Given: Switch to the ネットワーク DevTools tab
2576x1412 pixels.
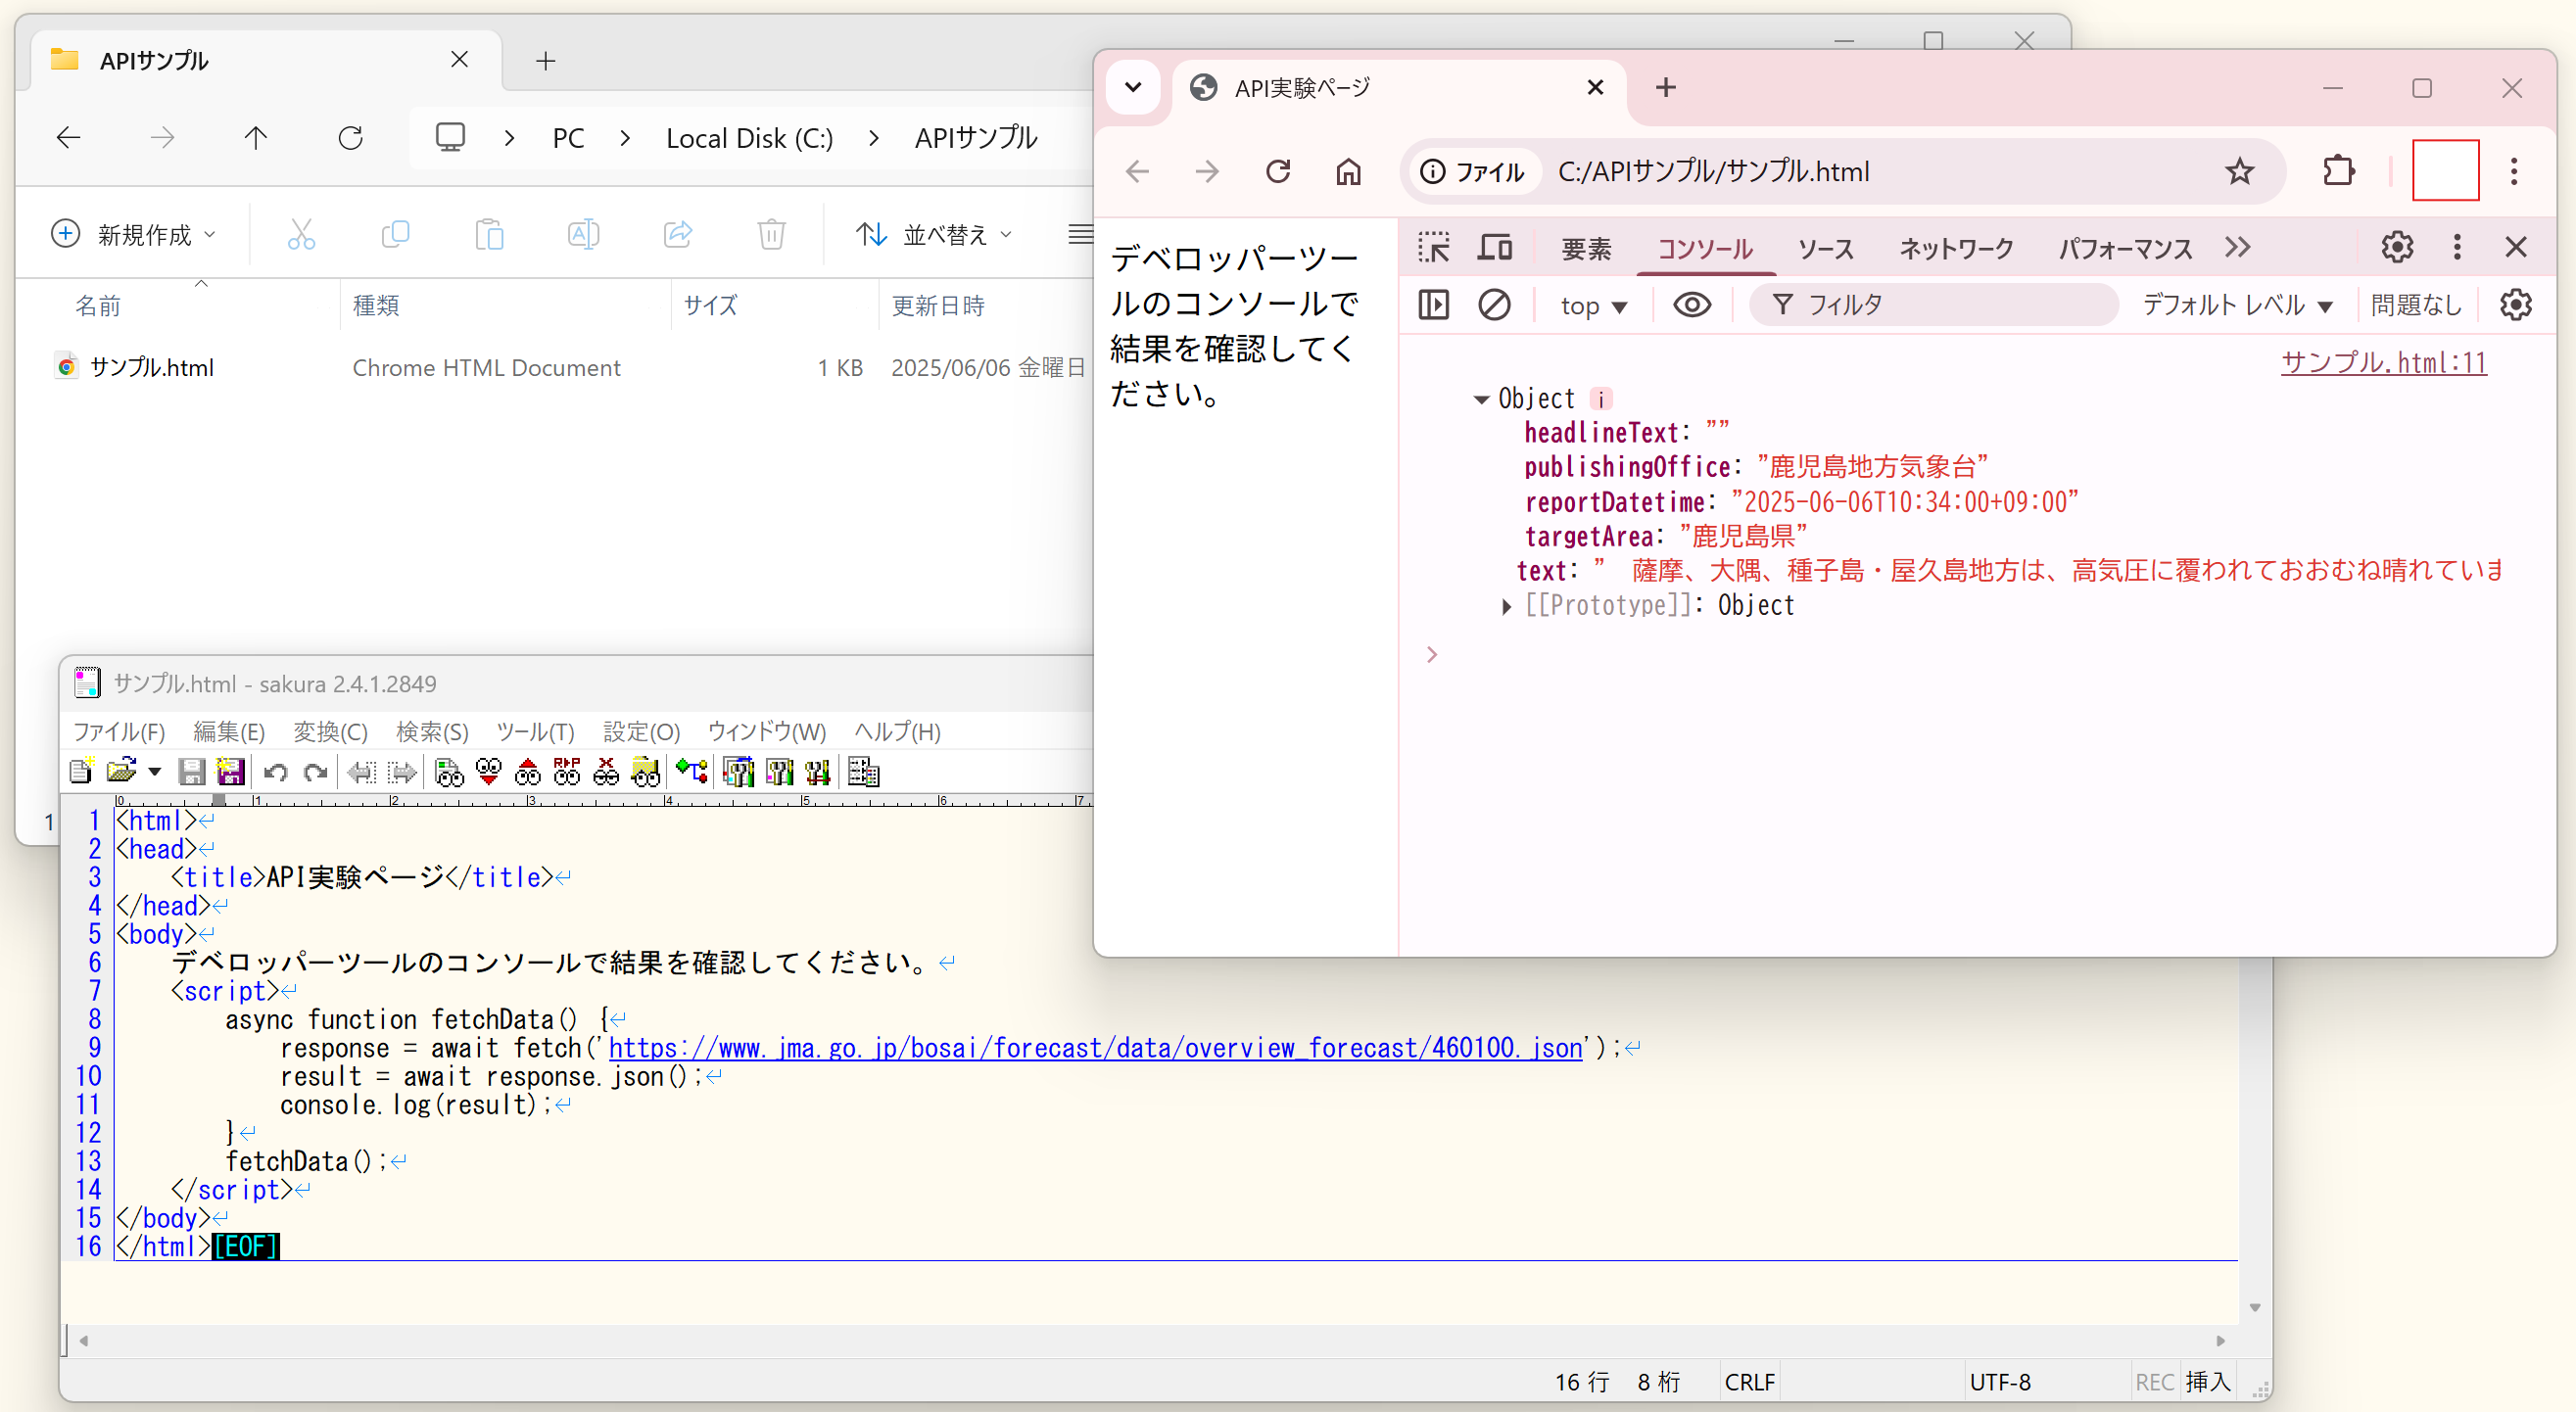Looking at the screenshot, I should (x=1955, y=248).
